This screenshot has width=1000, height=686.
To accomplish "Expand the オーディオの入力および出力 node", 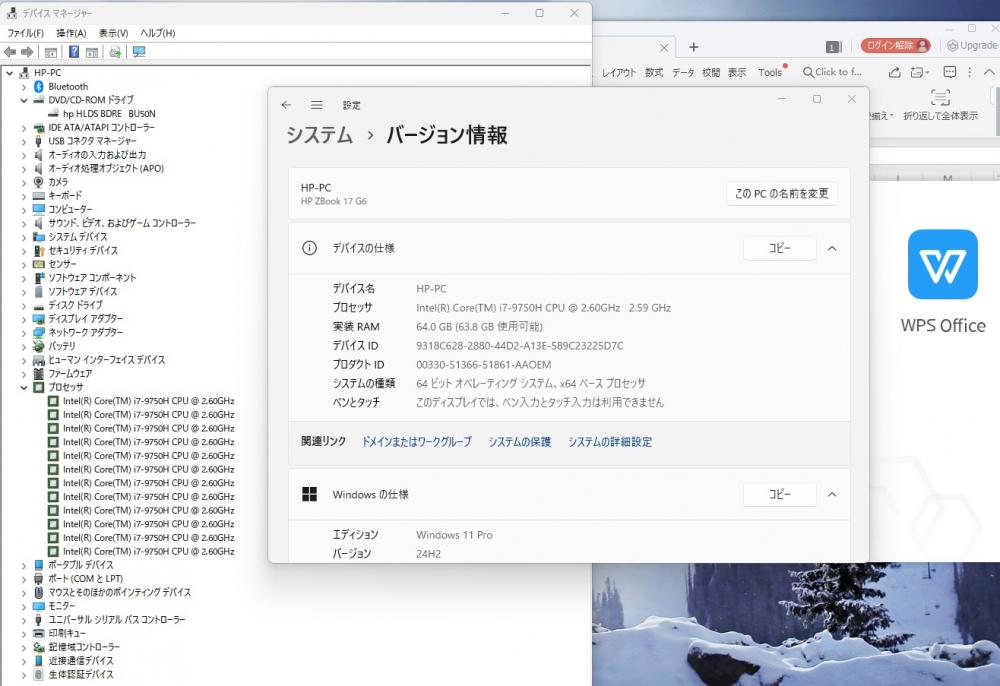I will [24, 155].
